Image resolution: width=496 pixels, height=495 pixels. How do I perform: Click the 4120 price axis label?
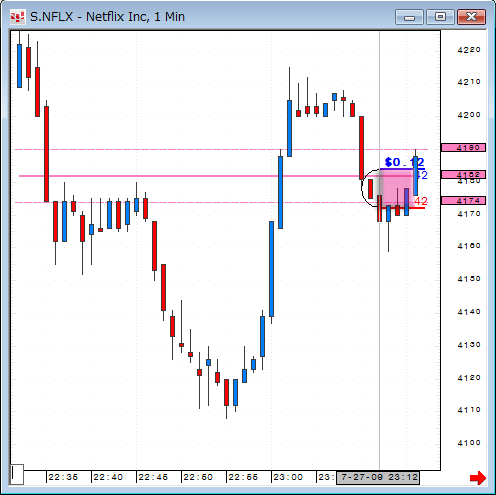pos(469,378)
